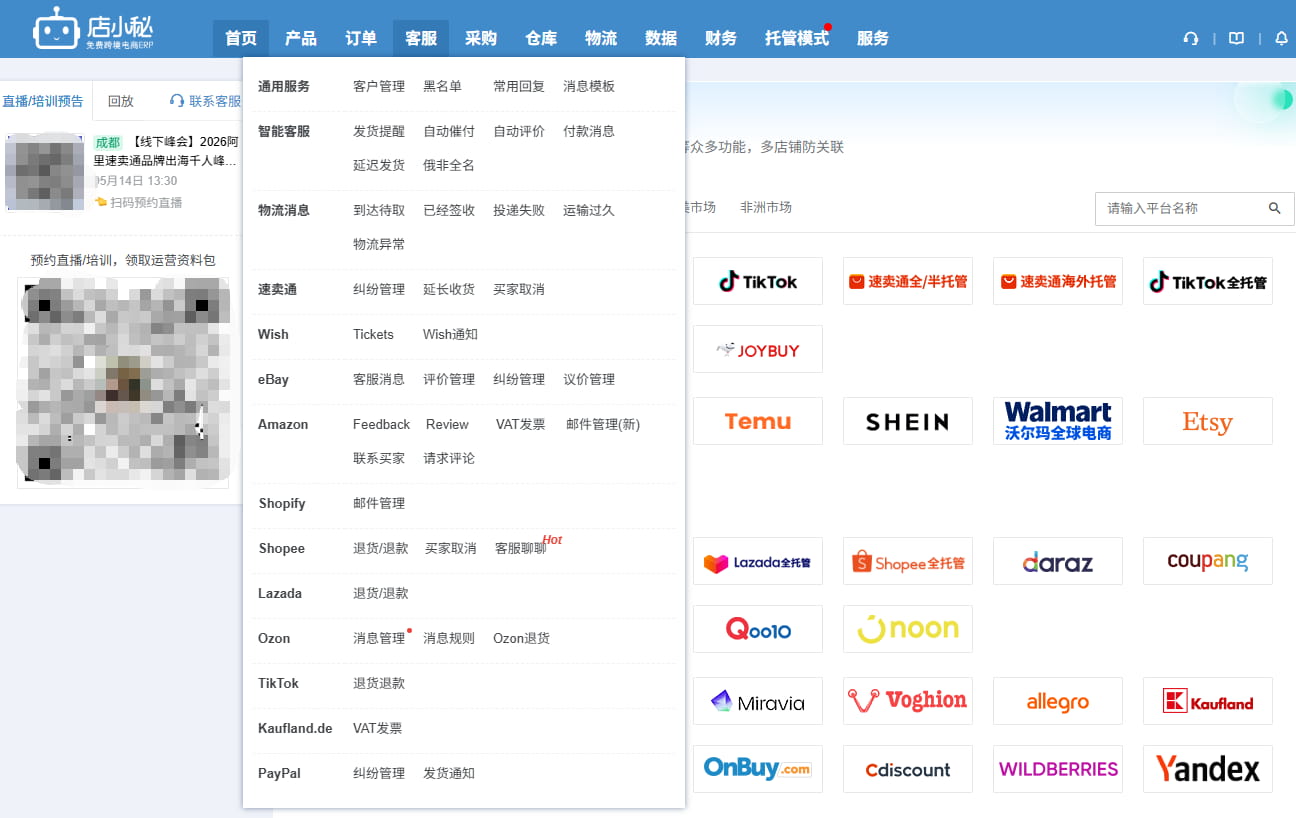Switch to the 非洲市场 tab
This screenshot has height=818, width=1296.
point(766,207)
